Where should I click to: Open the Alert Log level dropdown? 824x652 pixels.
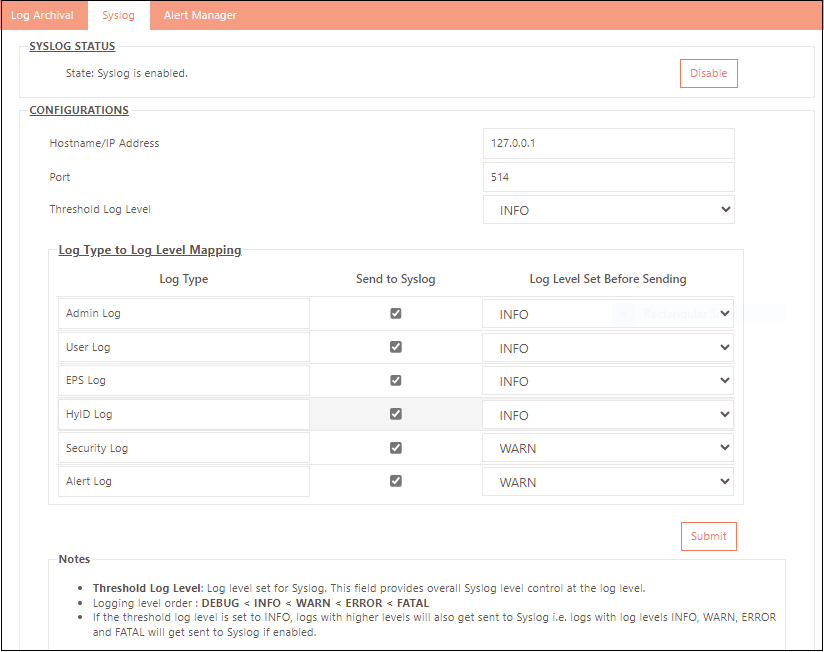point(608,482)
